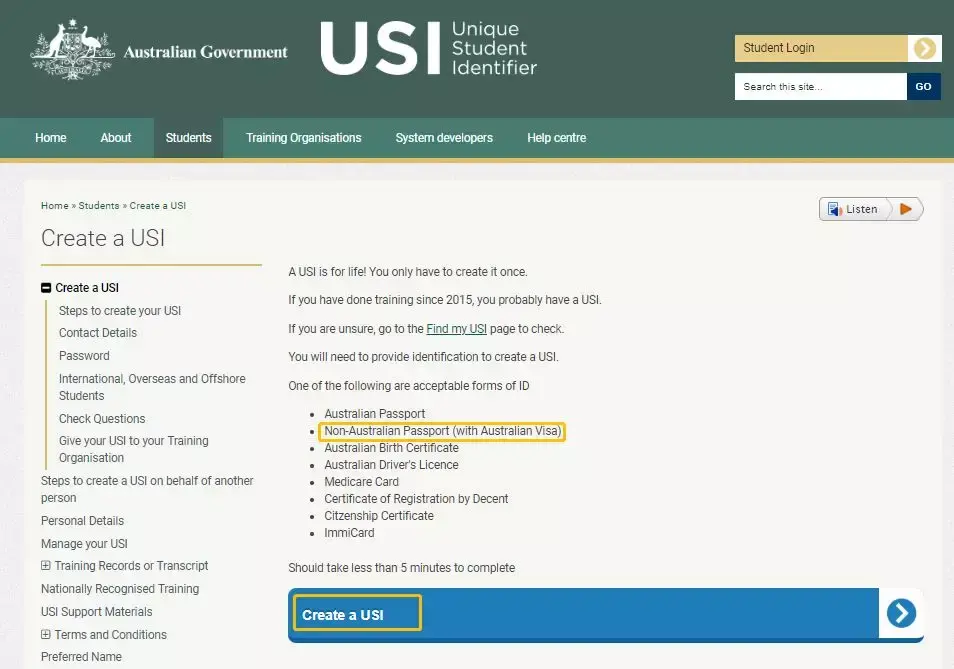This screenshot has width=954, height=669.
Task: Open the Home navigation tab
Action: tap(50, 138)
